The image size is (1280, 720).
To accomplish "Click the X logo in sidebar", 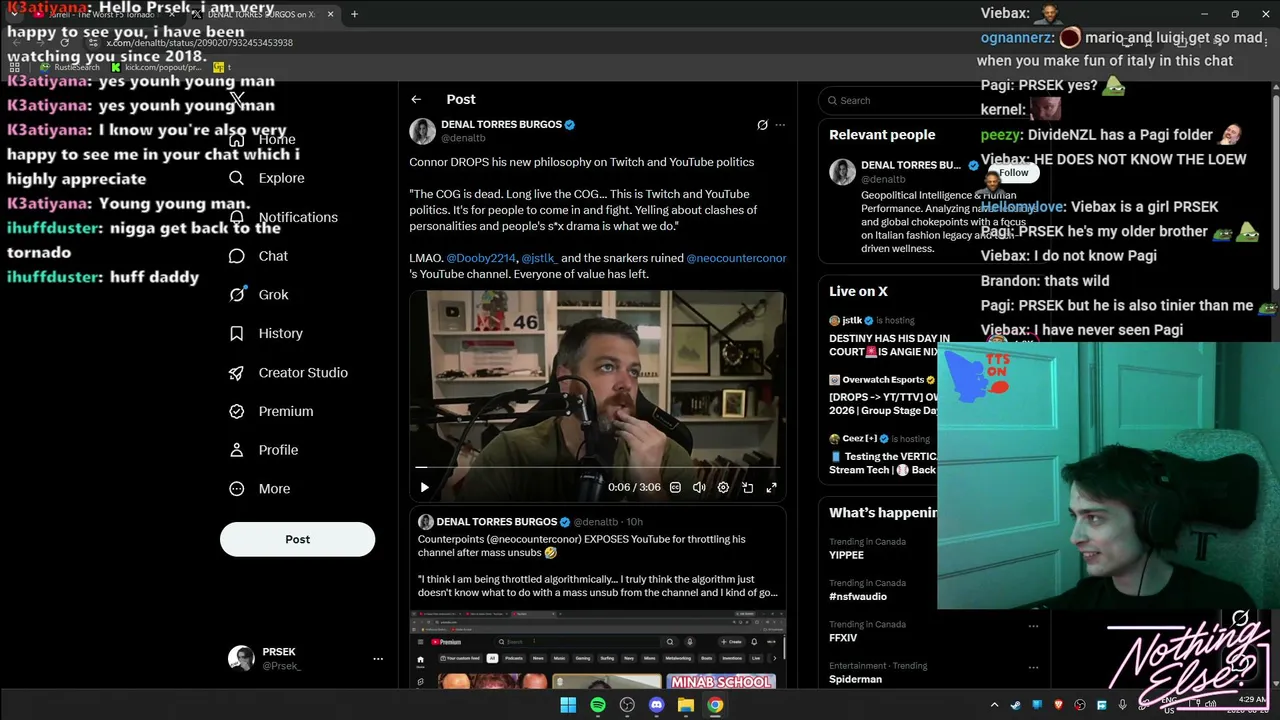I will click(x=236, y=99).
